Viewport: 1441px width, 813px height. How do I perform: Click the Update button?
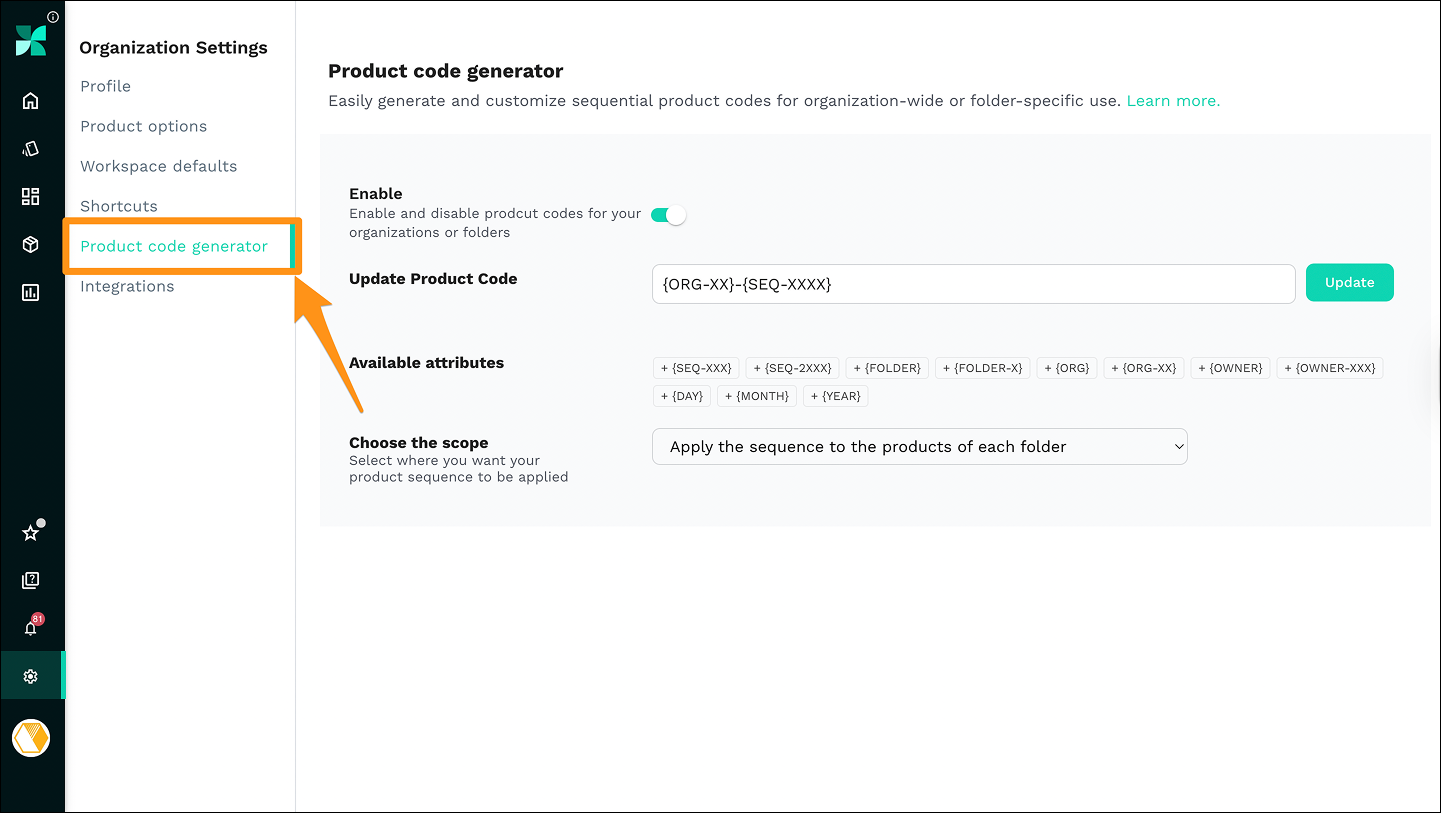[x=1349, y=282]
